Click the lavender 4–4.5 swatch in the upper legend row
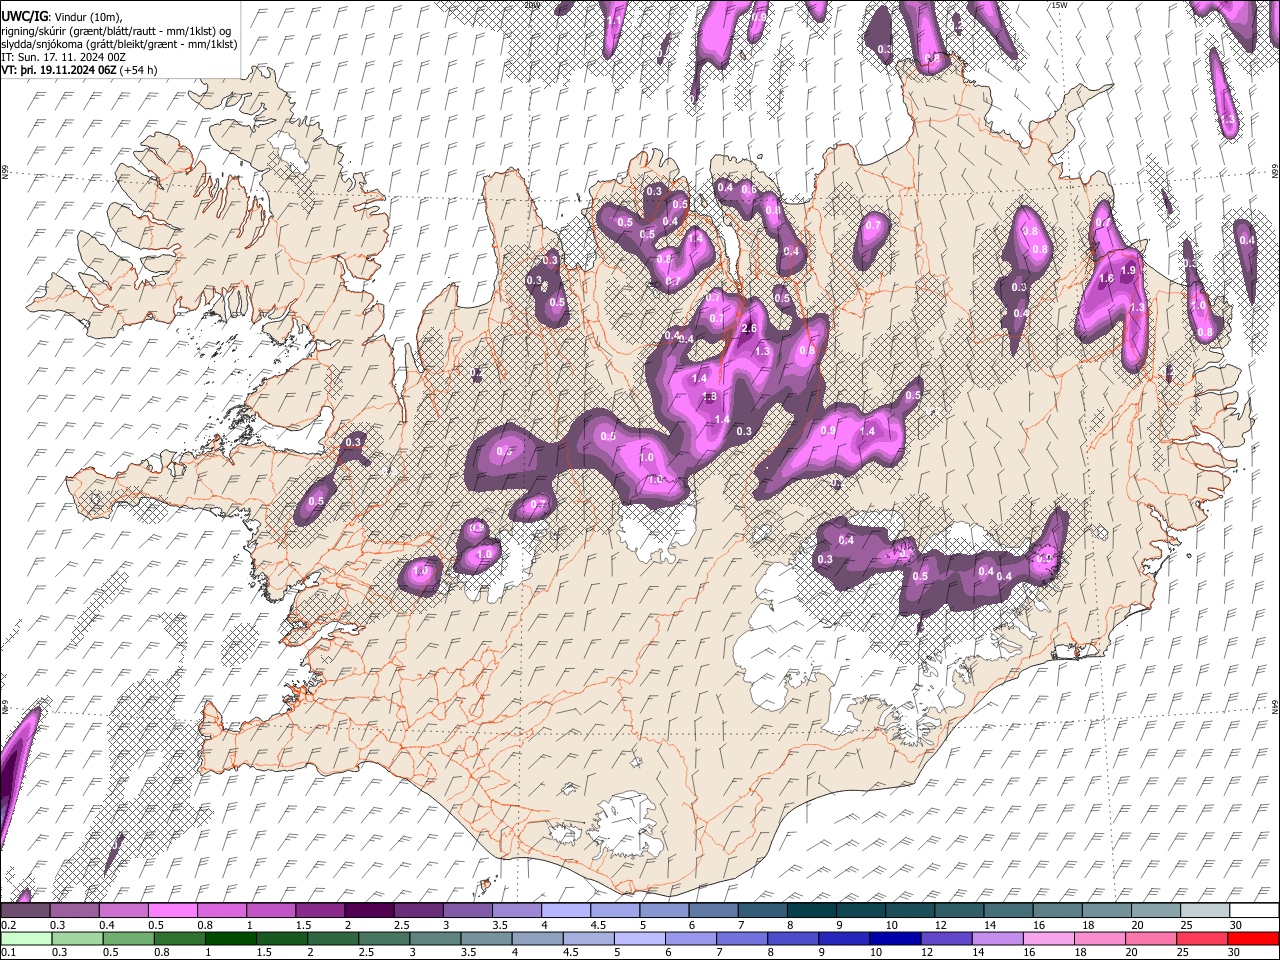Image resolution: width=1280 pixels, height=960 pixels. pyautogui.click(x=565, y=911)
